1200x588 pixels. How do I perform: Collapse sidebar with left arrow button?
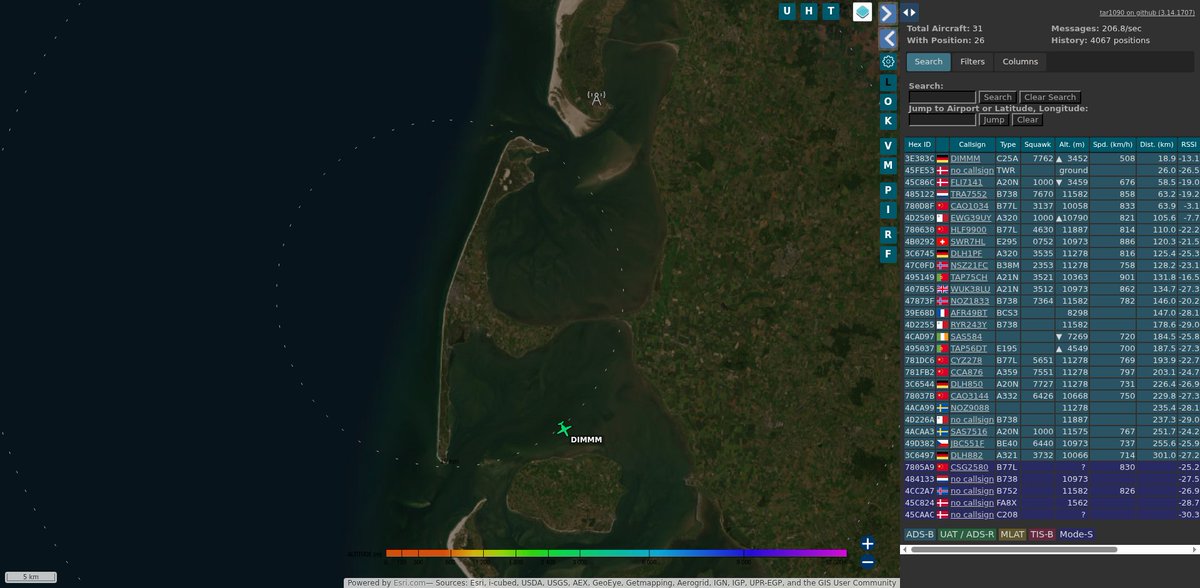click(x=888, y=39)
